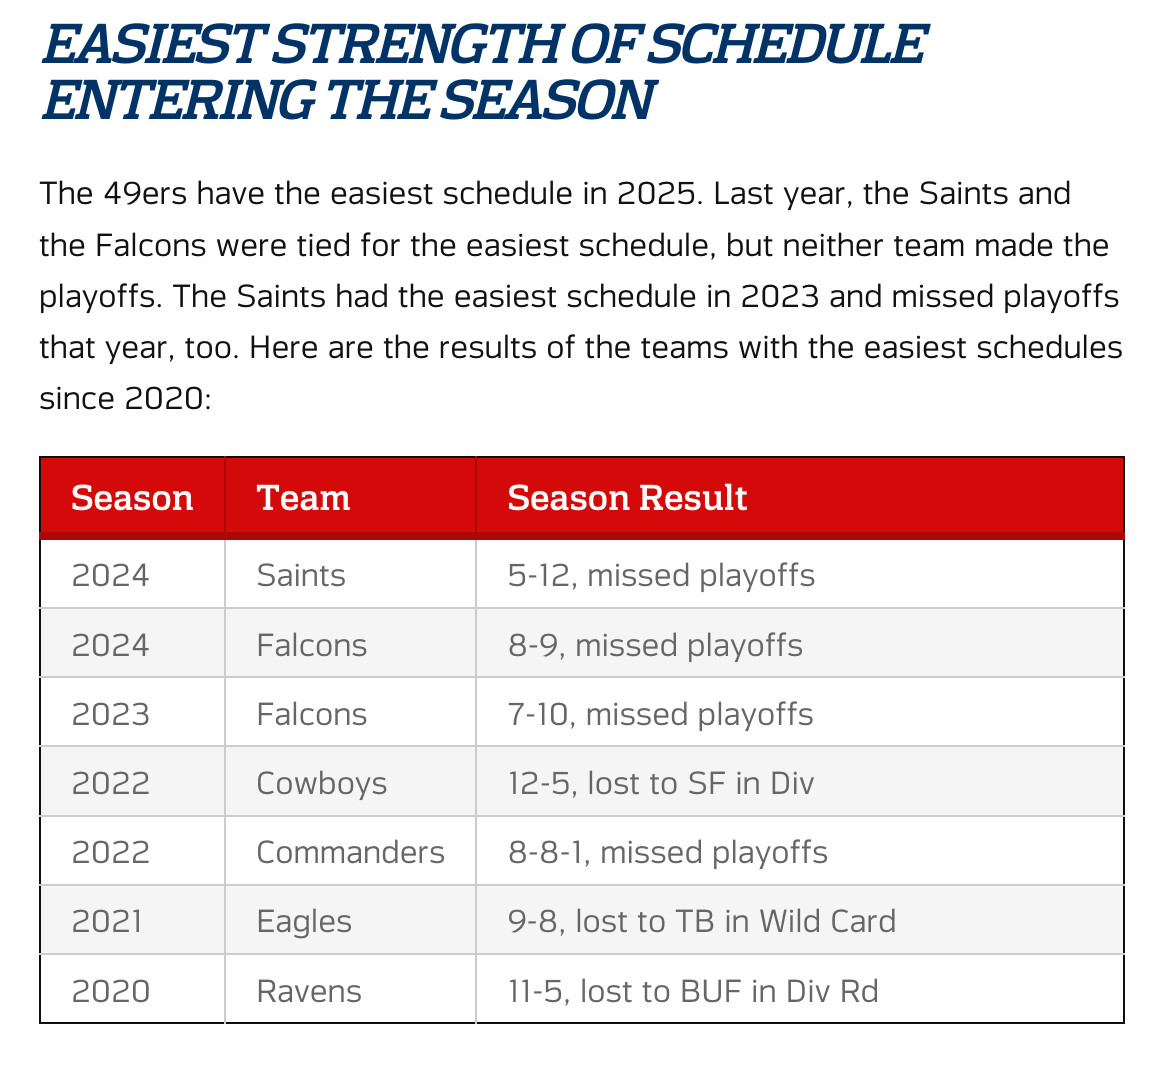Select the Cowboys team cell
The image size is (1168, 1082).
click(321, 783)
